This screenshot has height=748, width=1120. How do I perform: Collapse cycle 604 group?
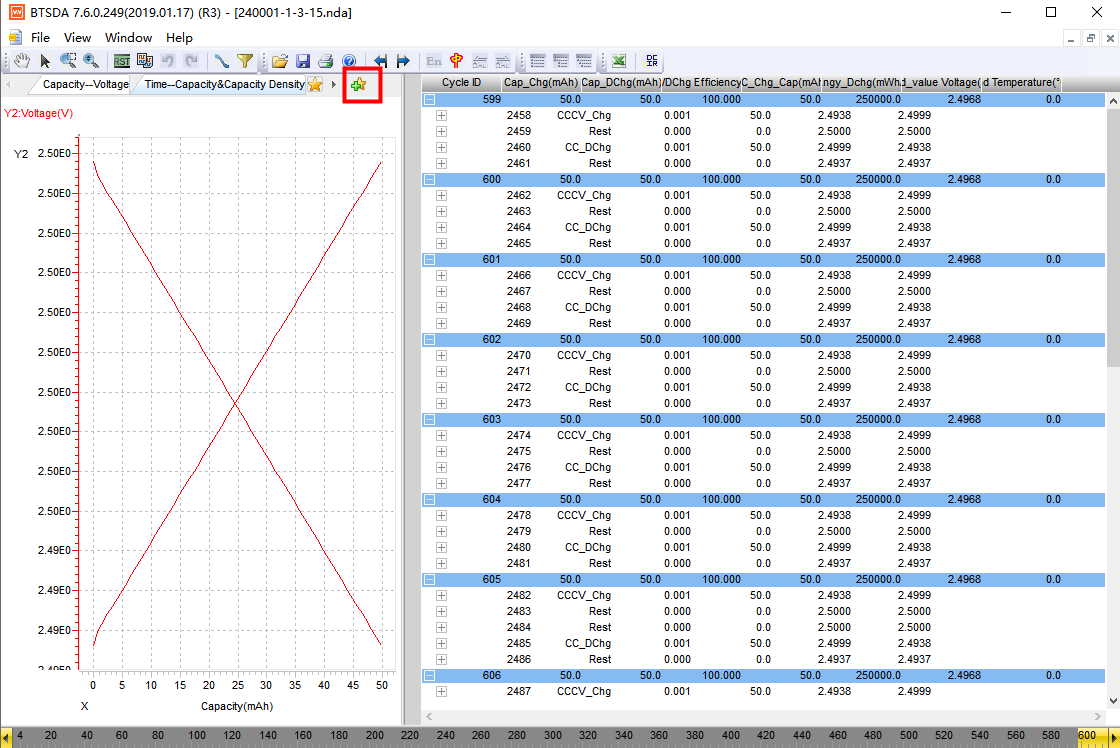click(429, 499)
